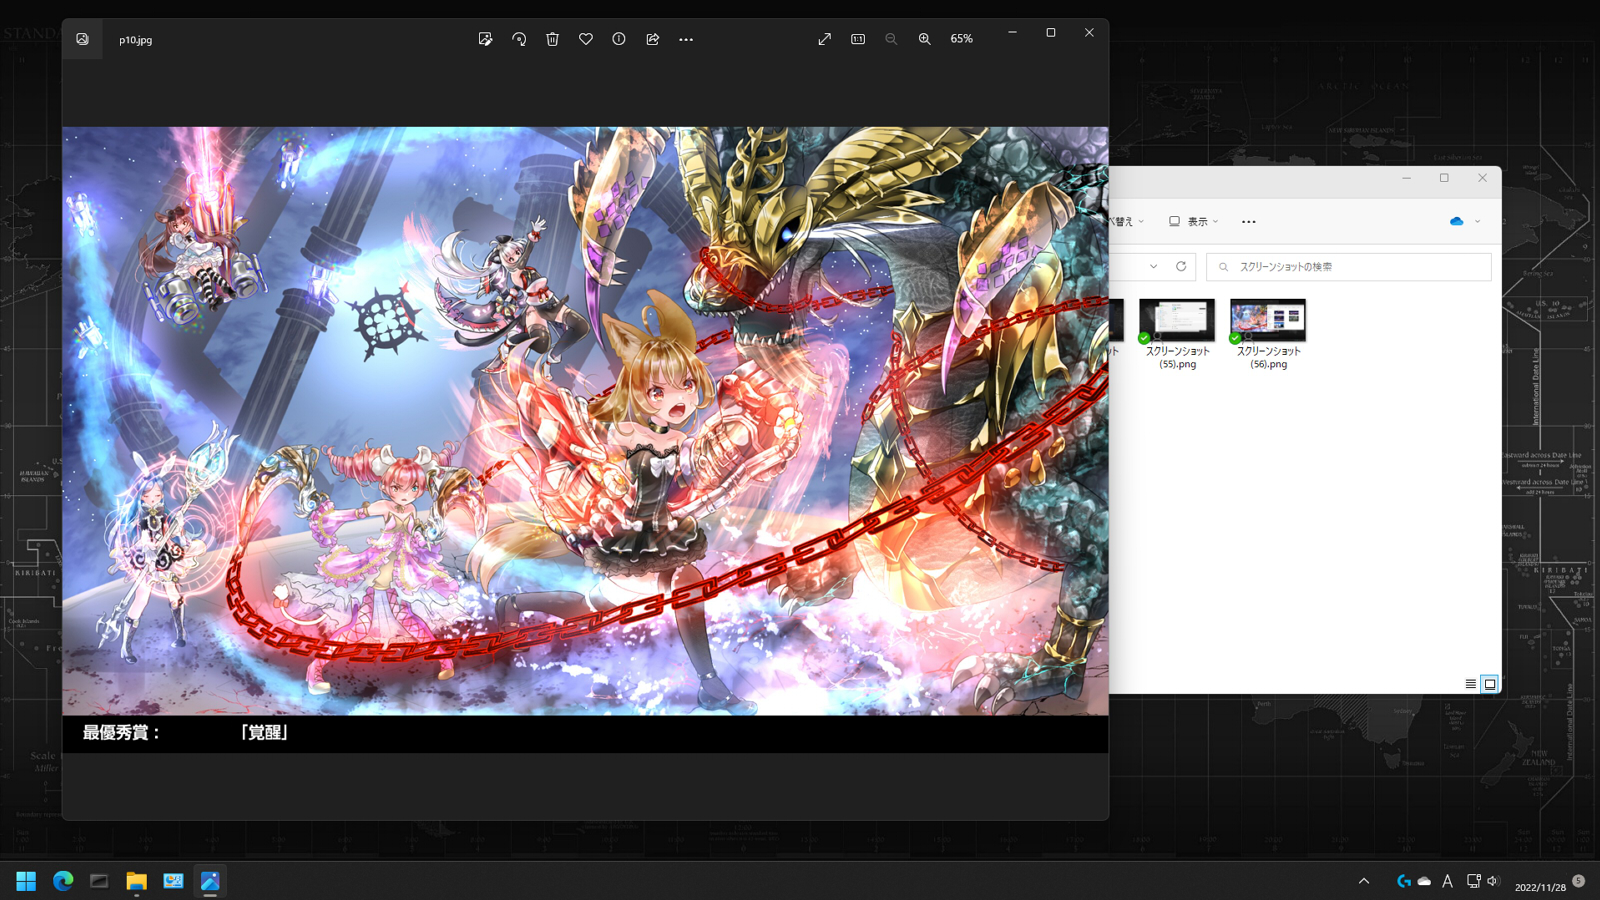Screen dimensions: 1600x900
Task: Minimize the File Explorer window
Action: tap(1406, 178)
